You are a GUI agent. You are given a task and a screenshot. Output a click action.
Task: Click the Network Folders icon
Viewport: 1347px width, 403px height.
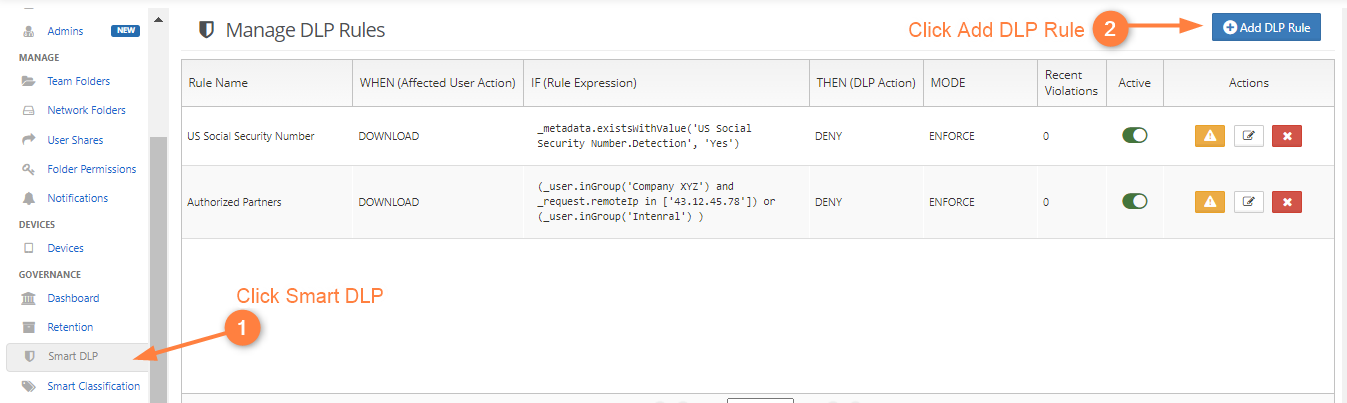point(29,111)
